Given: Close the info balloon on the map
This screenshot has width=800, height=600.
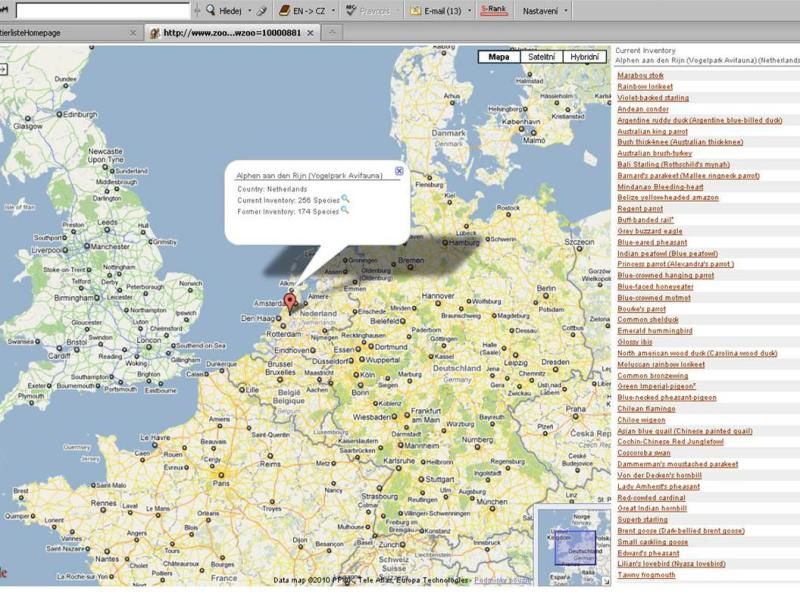Looking at the screenshot, I should (x=399, y=171).
